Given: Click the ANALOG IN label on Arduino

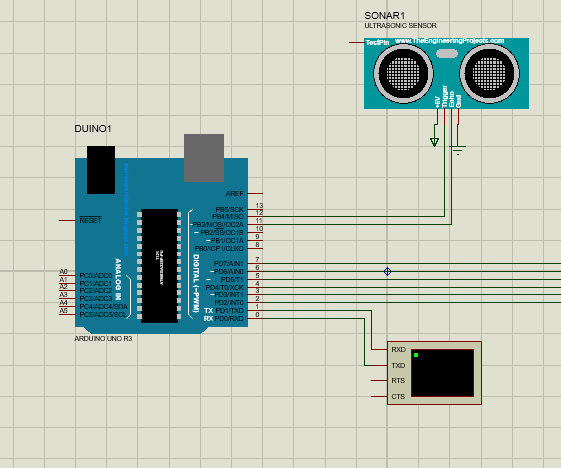Looking at the screenshot, I should pos(118,279).
